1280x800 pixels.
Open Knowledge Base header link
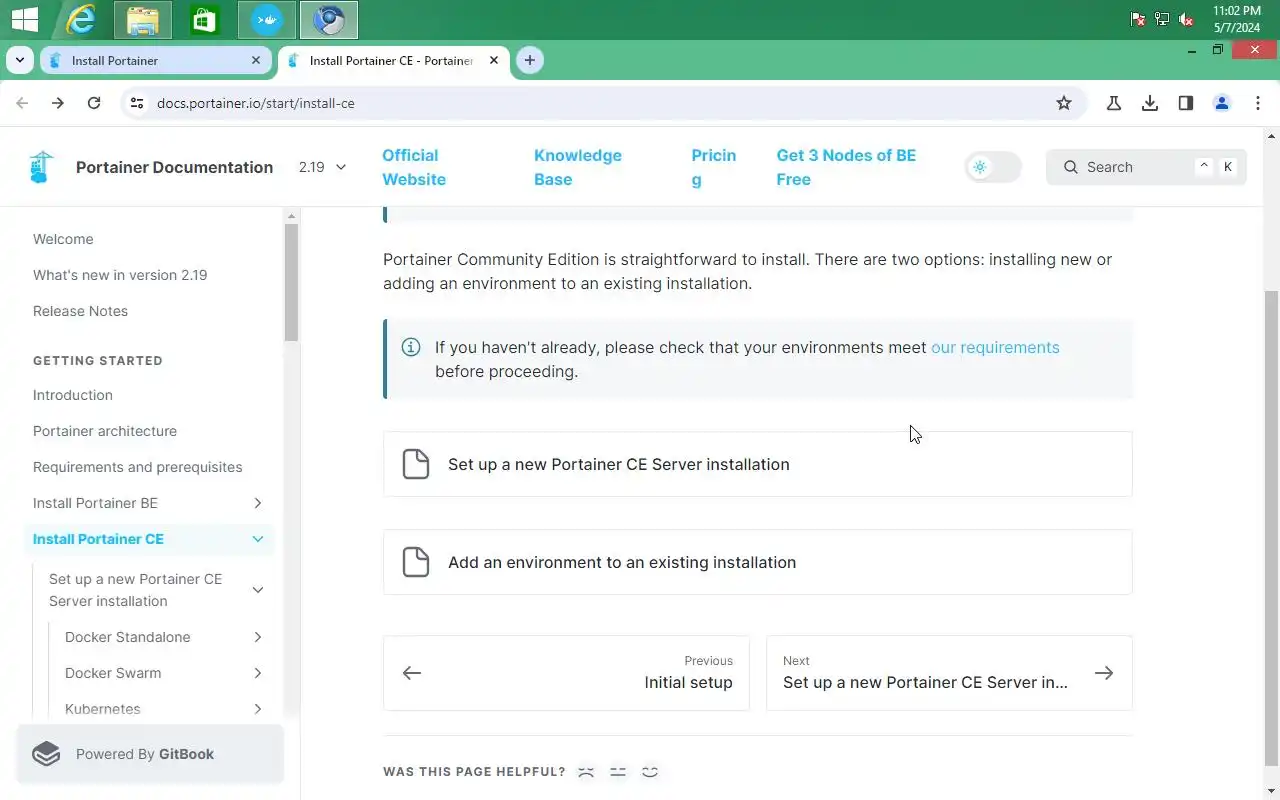click(x=577, y=167)
